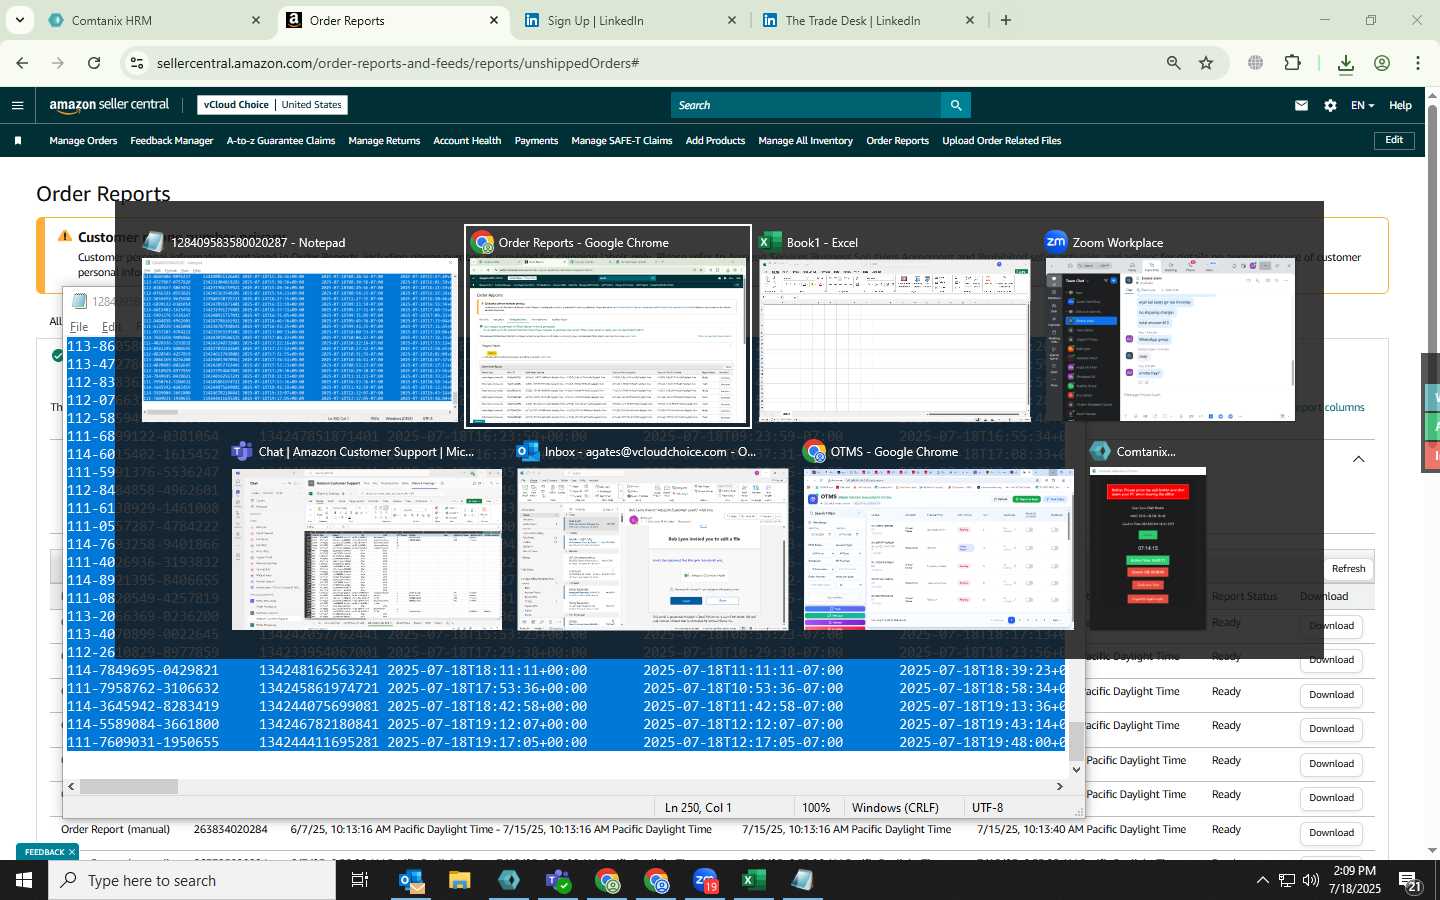Click the Help link in the header
Viewport: 1440px width, 900px height.
click(x=1400, y=105)
